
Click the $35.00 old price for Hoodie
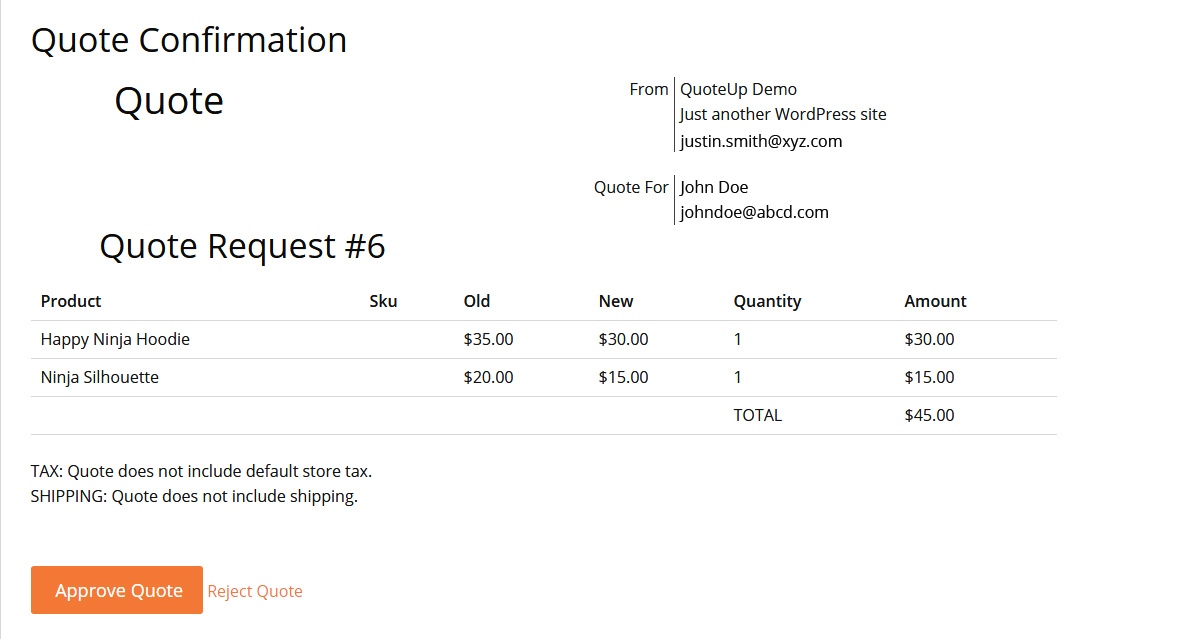pos(488,339)
